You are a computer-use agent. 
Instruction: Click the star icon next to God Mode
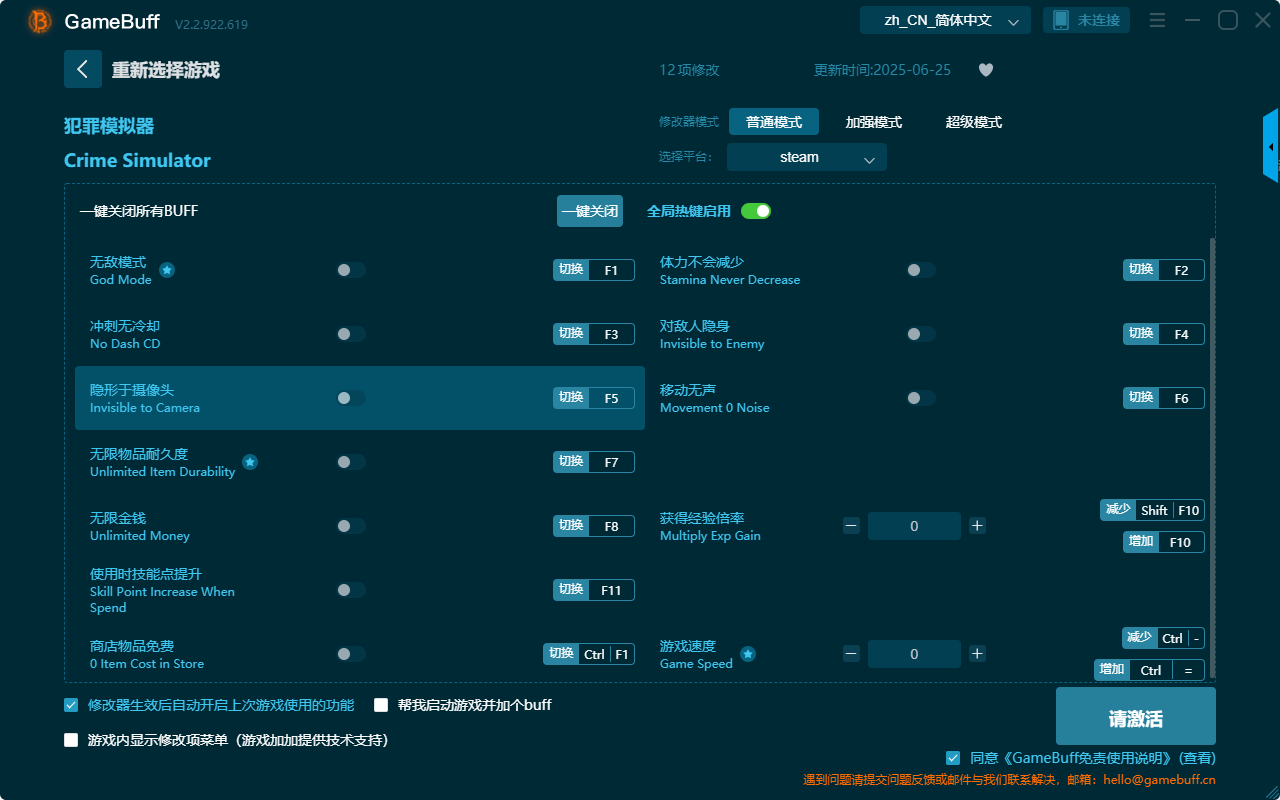166,269
